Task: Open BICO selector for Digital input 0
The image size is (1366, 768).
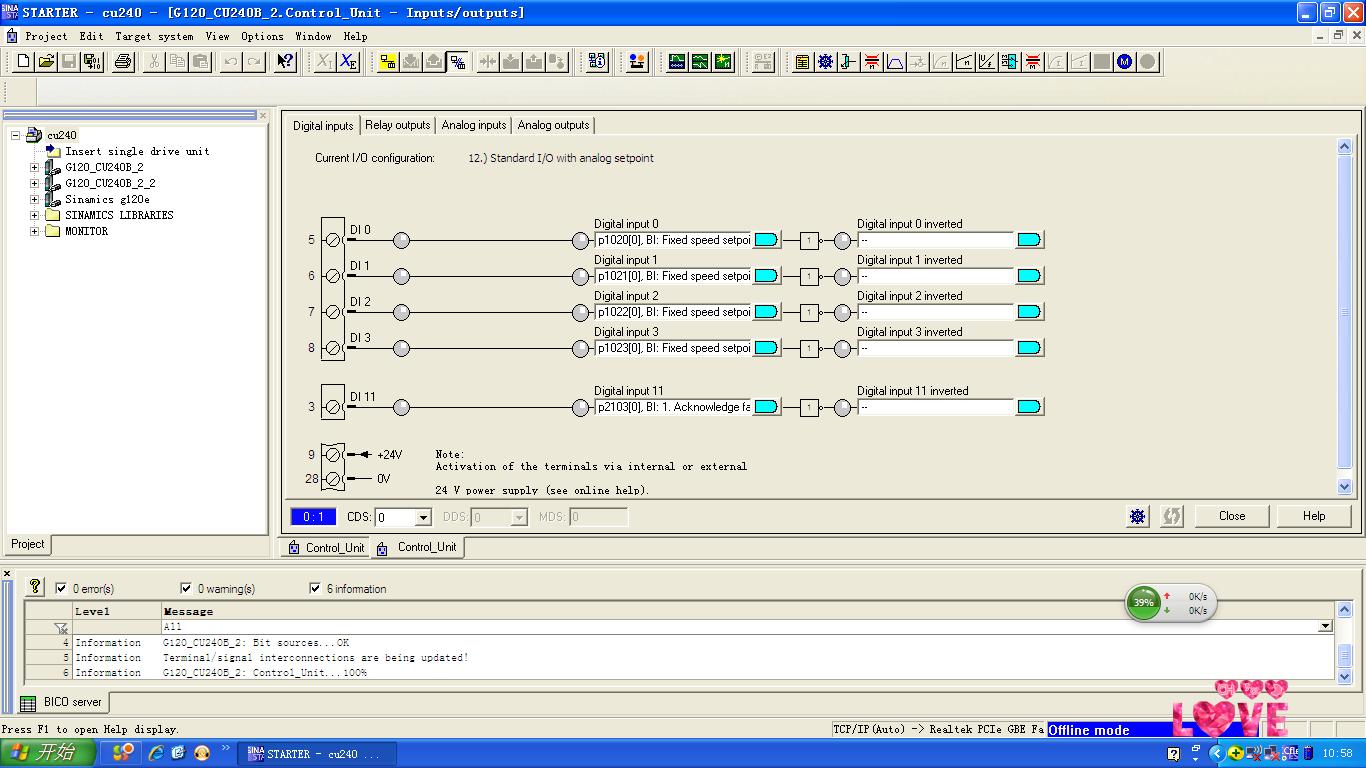Action: click(x=766, y=240)
